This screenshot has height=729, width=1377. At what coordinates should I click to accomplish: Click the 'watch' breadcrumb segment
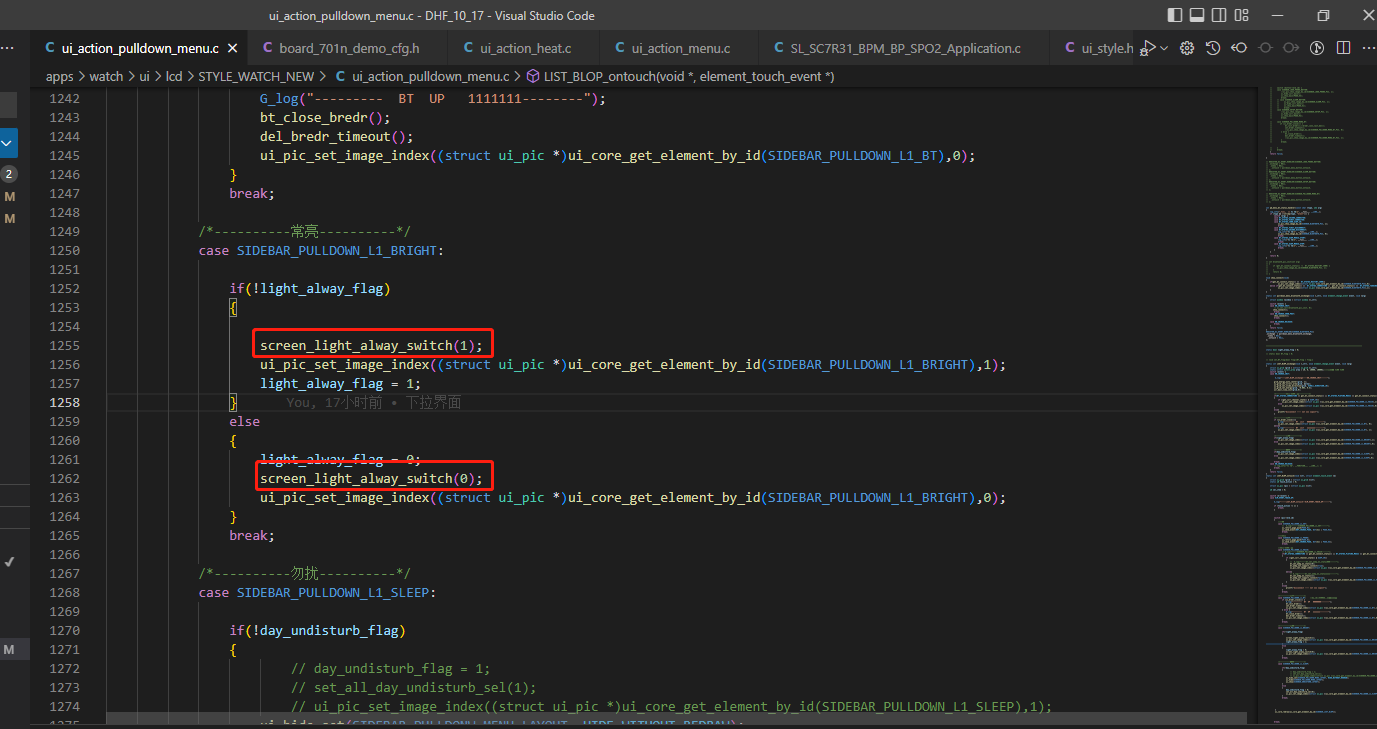pyautogui.click(x=107, y=76)
